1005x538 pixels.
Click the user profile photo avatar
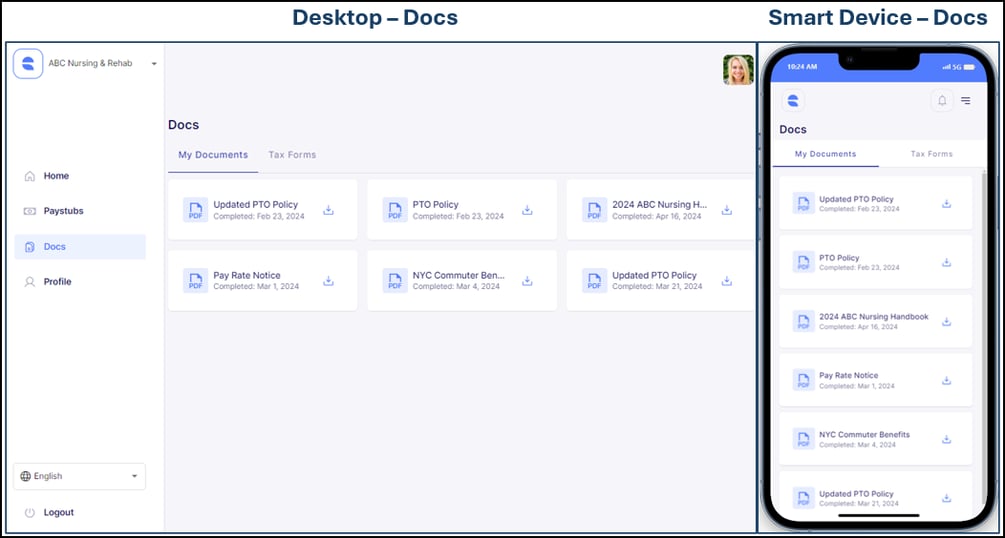pyautogui.click(x=738, y=70)
